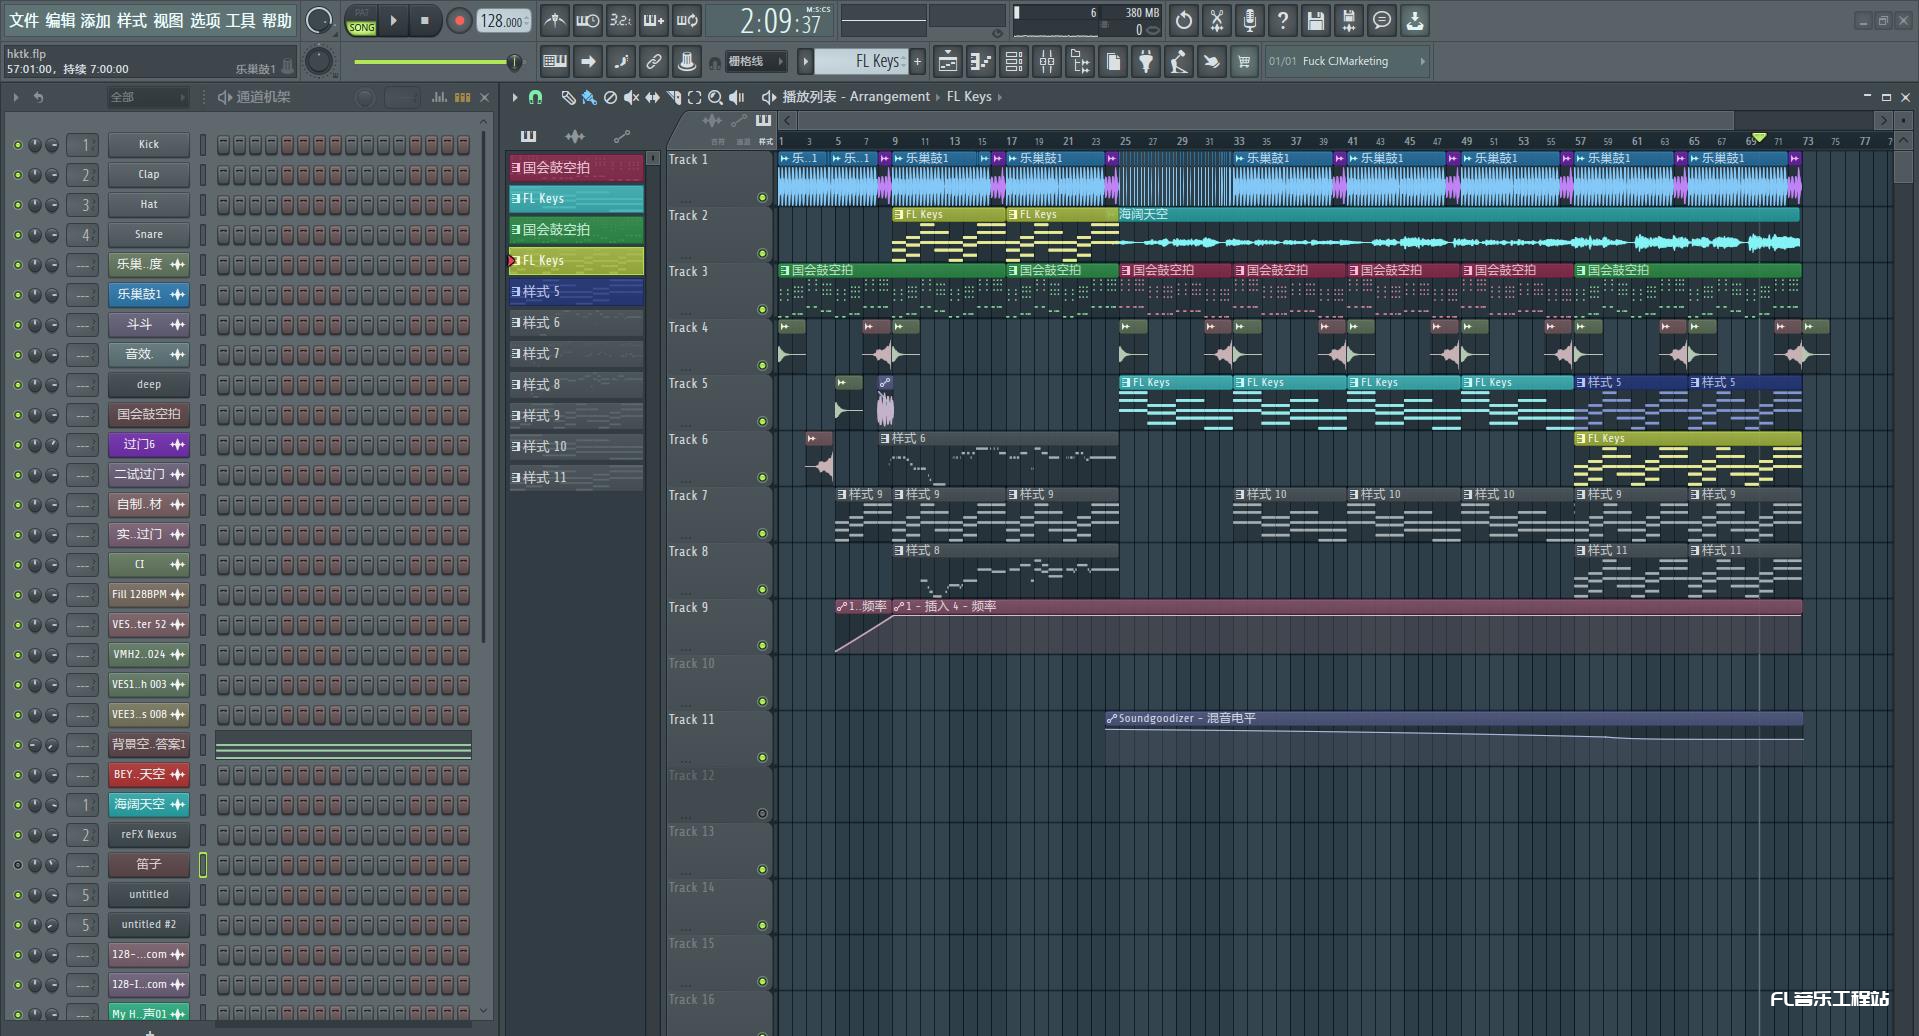Select the Select tool in playlist

[x=694, y=97]
